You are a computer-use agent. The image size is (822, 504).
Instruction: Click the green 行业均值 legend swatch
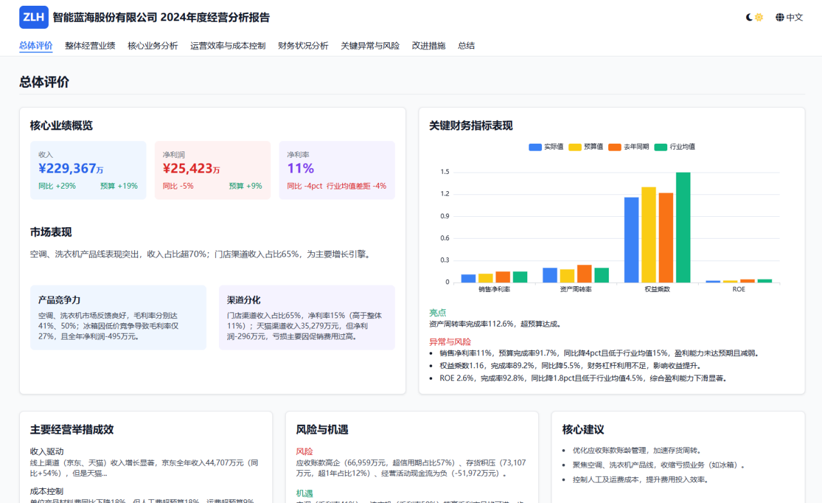coord(660,147)
